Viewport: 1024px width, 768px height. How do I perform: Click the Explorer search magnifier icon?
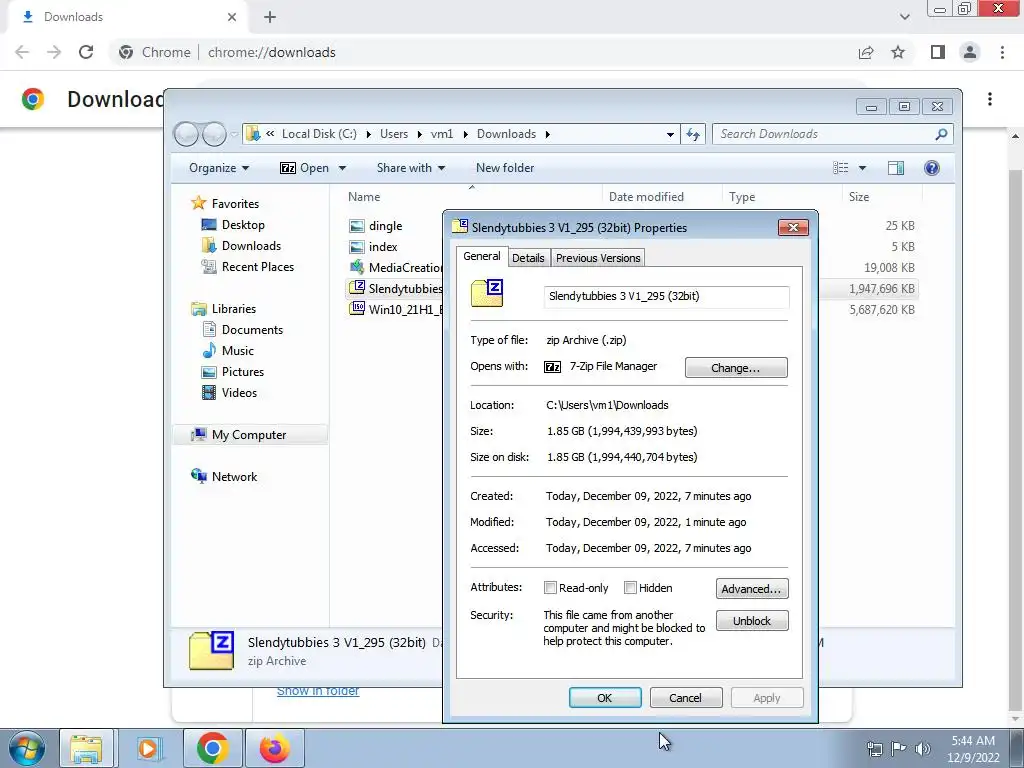(941, 134)
